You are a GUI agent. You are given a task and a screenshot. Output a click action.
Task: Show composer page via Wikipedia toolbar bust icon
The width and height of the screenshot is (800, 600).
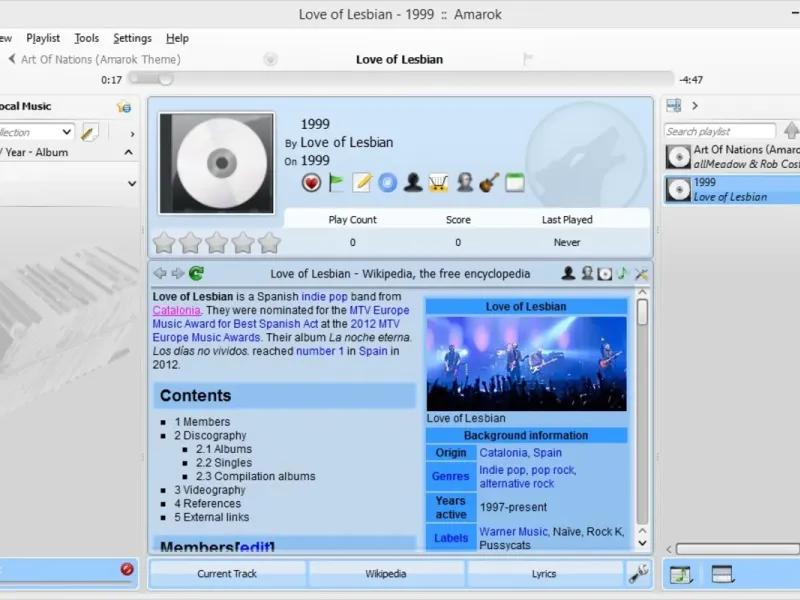click(x=587, y=273)
